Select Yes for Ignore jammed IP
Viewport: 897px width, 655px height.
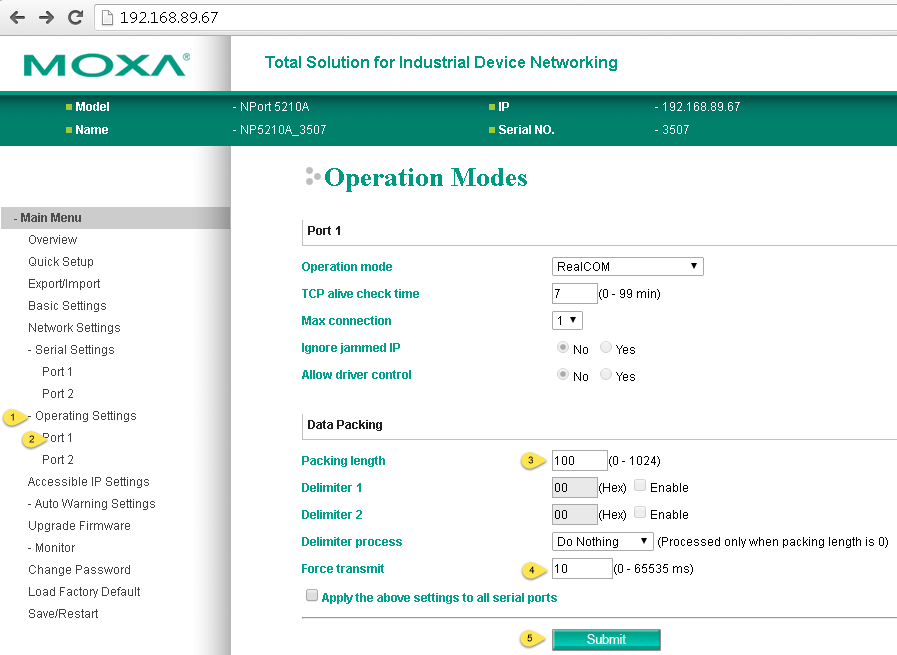(x=606, y=348)
